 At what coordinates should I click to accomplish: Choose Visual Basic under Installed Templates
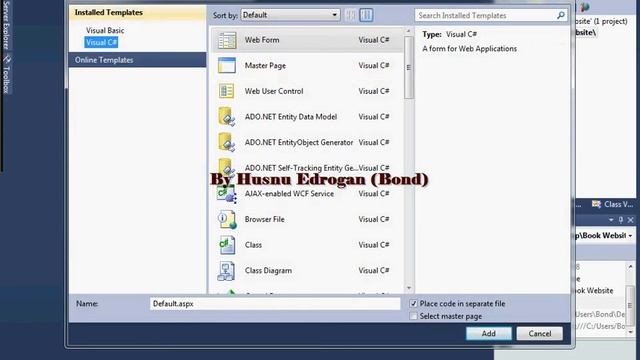105,30
